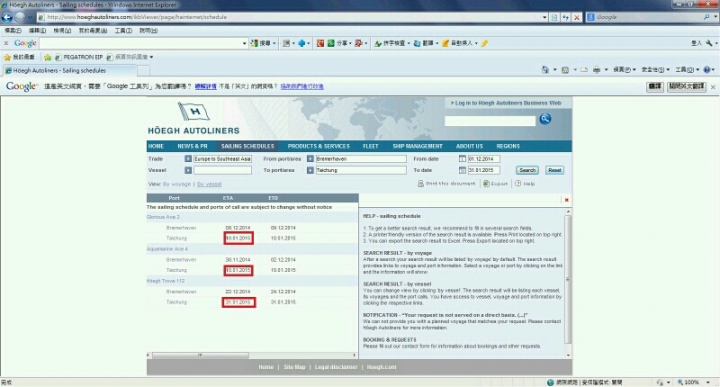
Task: Expand the Google toolbar search box dropdown
Action: coord(244,43)
